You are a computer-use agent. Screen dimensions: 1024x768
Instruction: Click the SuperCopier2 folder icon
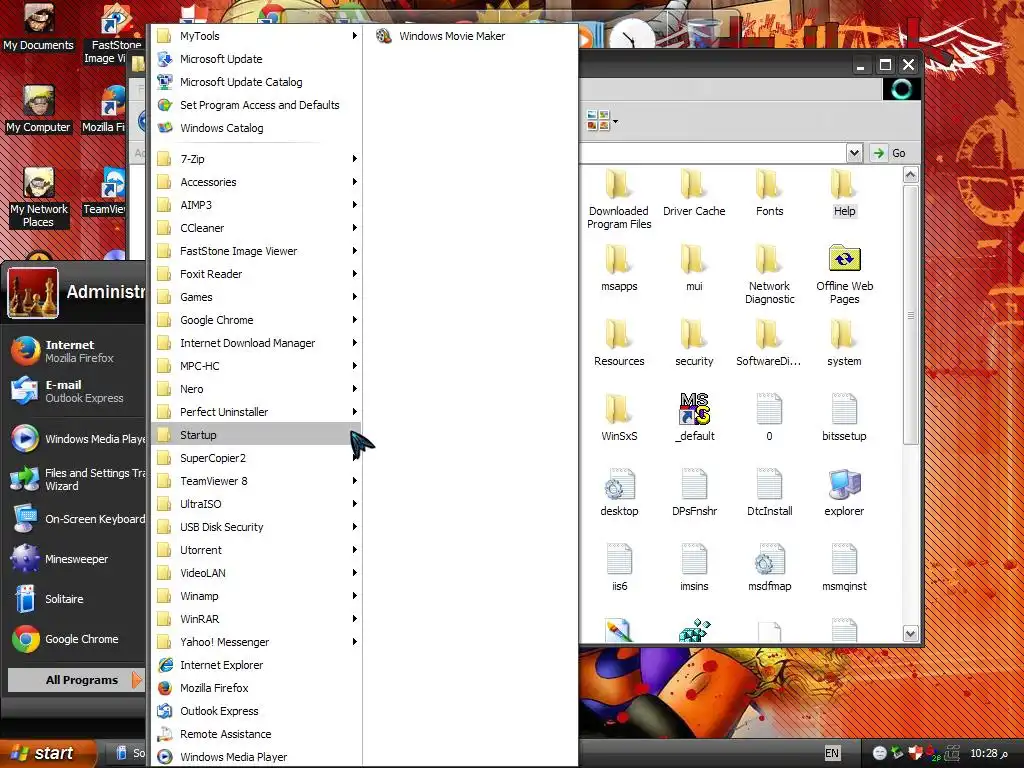coord(165,458)
